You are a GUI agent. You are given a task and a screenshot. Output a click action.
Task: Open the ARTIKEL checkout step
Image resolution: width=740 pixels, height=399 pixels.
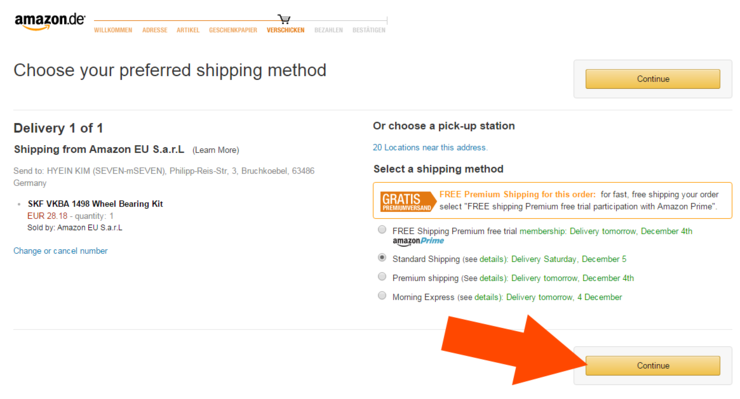(188, 30)
